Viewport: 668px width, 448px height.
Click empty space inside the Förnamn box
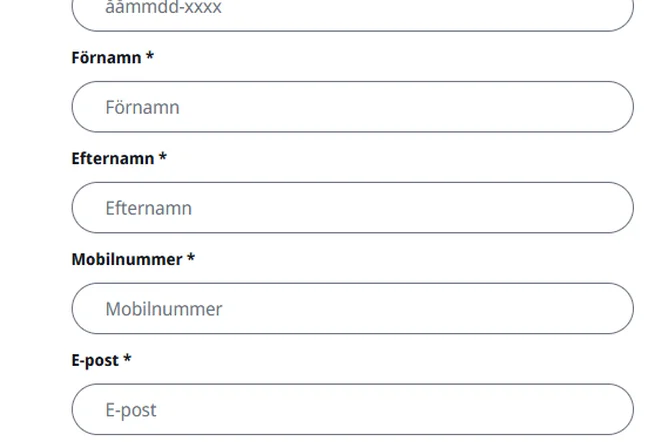tap(450, 107)
